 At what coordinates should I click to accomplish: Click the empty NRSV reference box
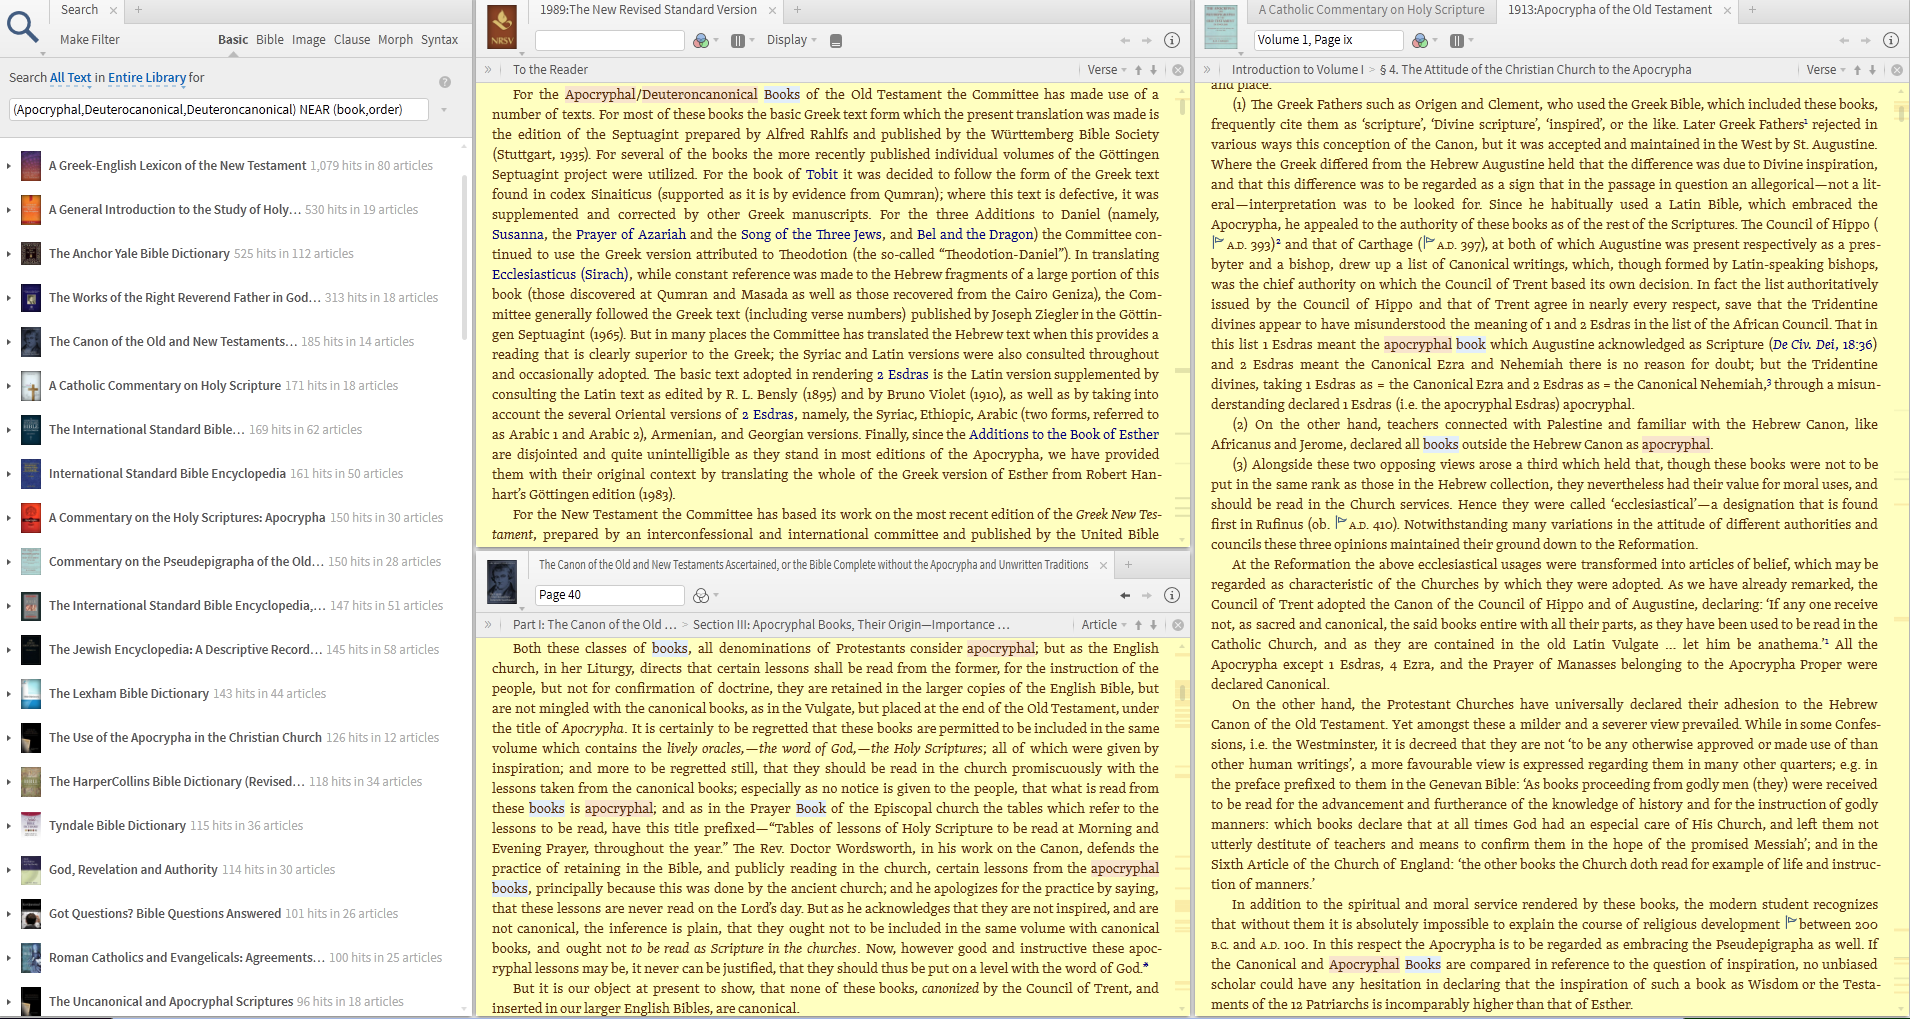coord(609,40)
